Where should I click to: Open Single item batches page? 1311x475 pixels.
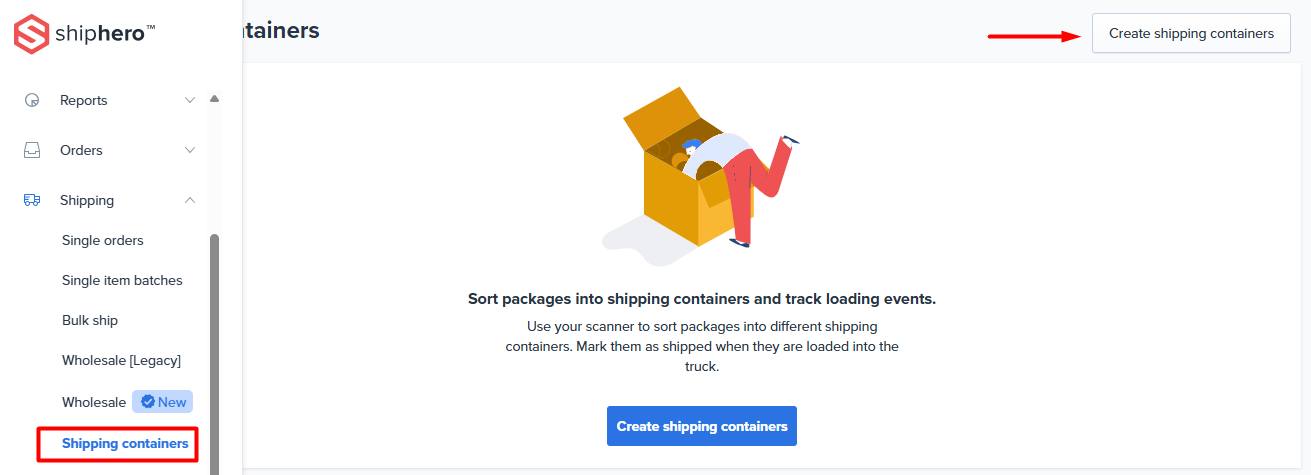(x=122, y=280)
